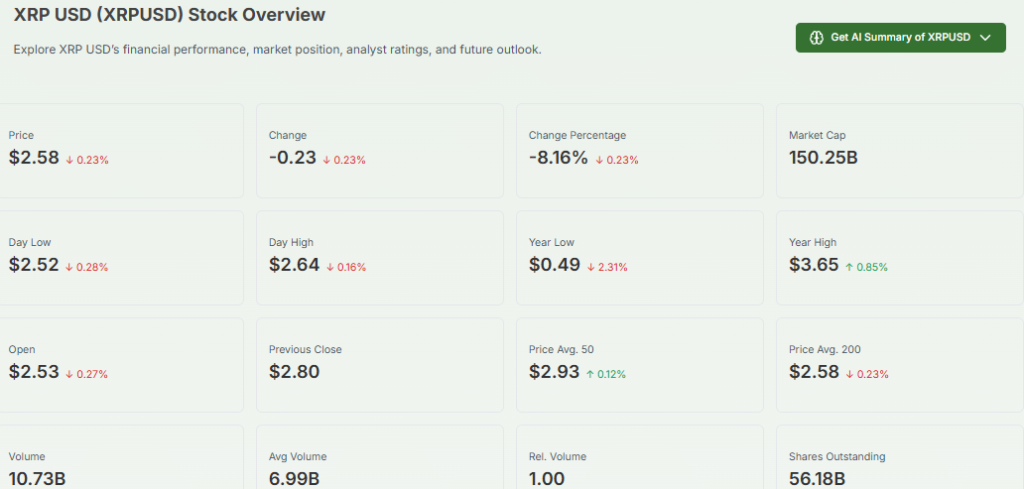1024x489 pixels.
Task: Click red down arrow beside Open $2.53
Action: pos(70,374)
